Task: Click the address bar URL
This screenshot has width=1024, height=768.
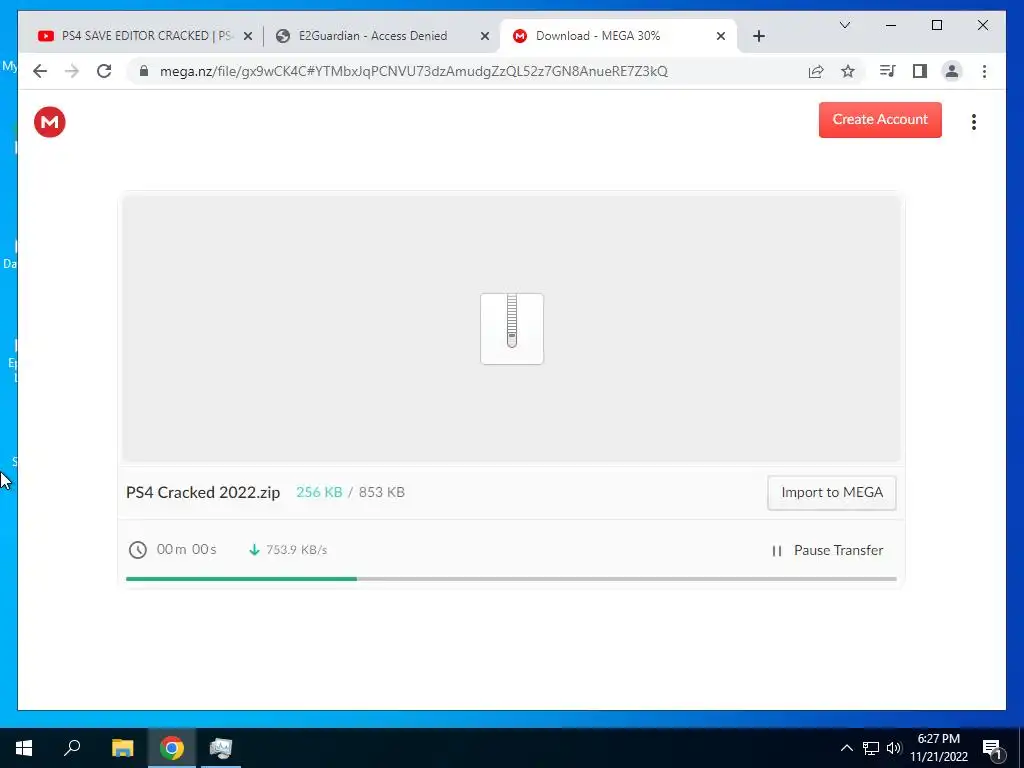Action: (x=414, y=71)
